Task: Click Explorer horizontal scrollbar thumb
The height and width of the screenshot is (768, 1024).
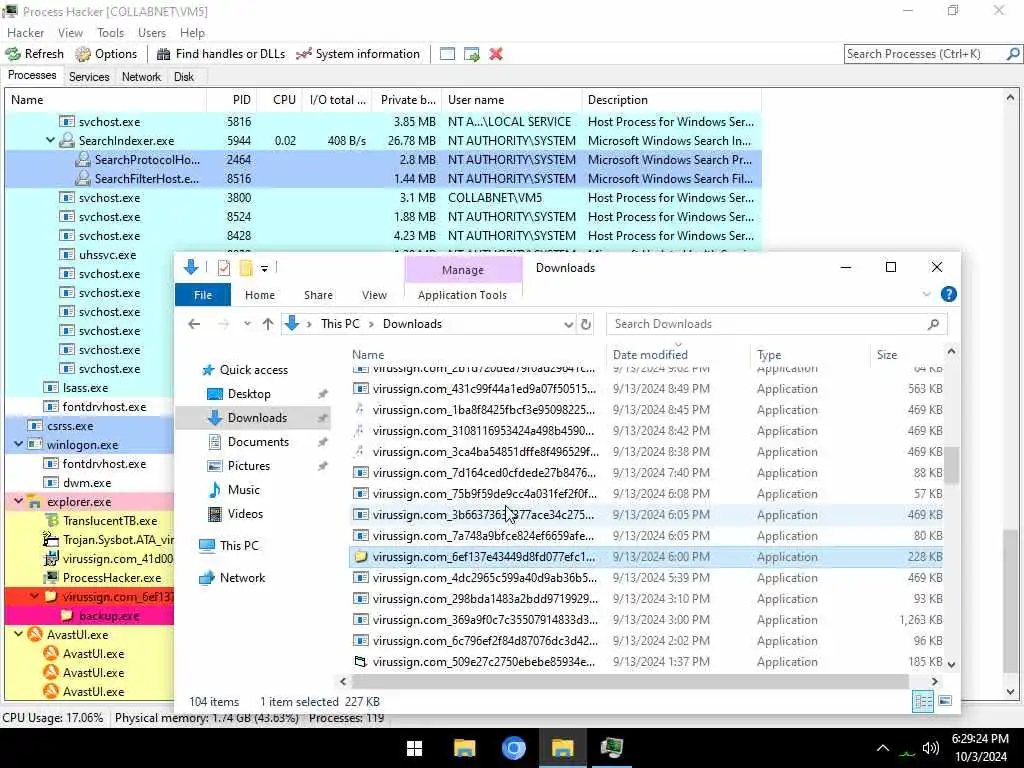Action: [x=630, y=681]
